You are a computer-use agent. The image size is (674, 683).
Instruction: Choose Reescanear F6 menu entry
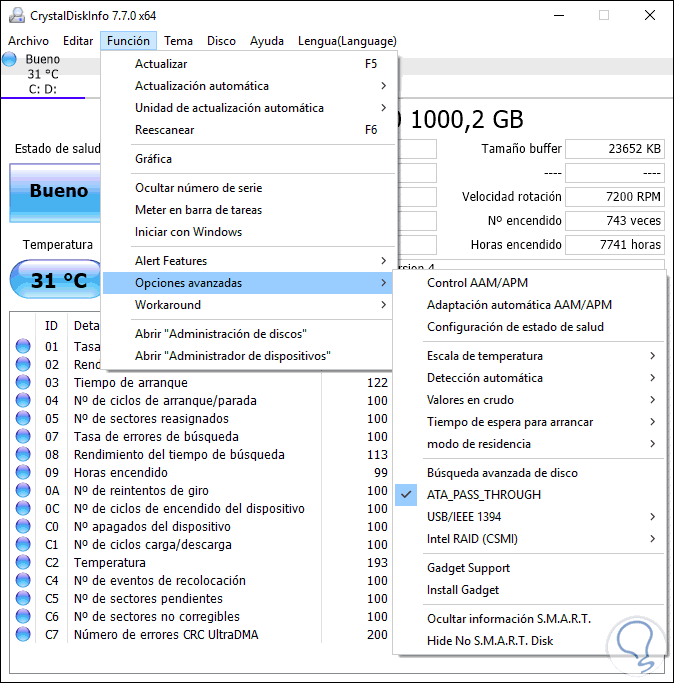tap(248, 130)
